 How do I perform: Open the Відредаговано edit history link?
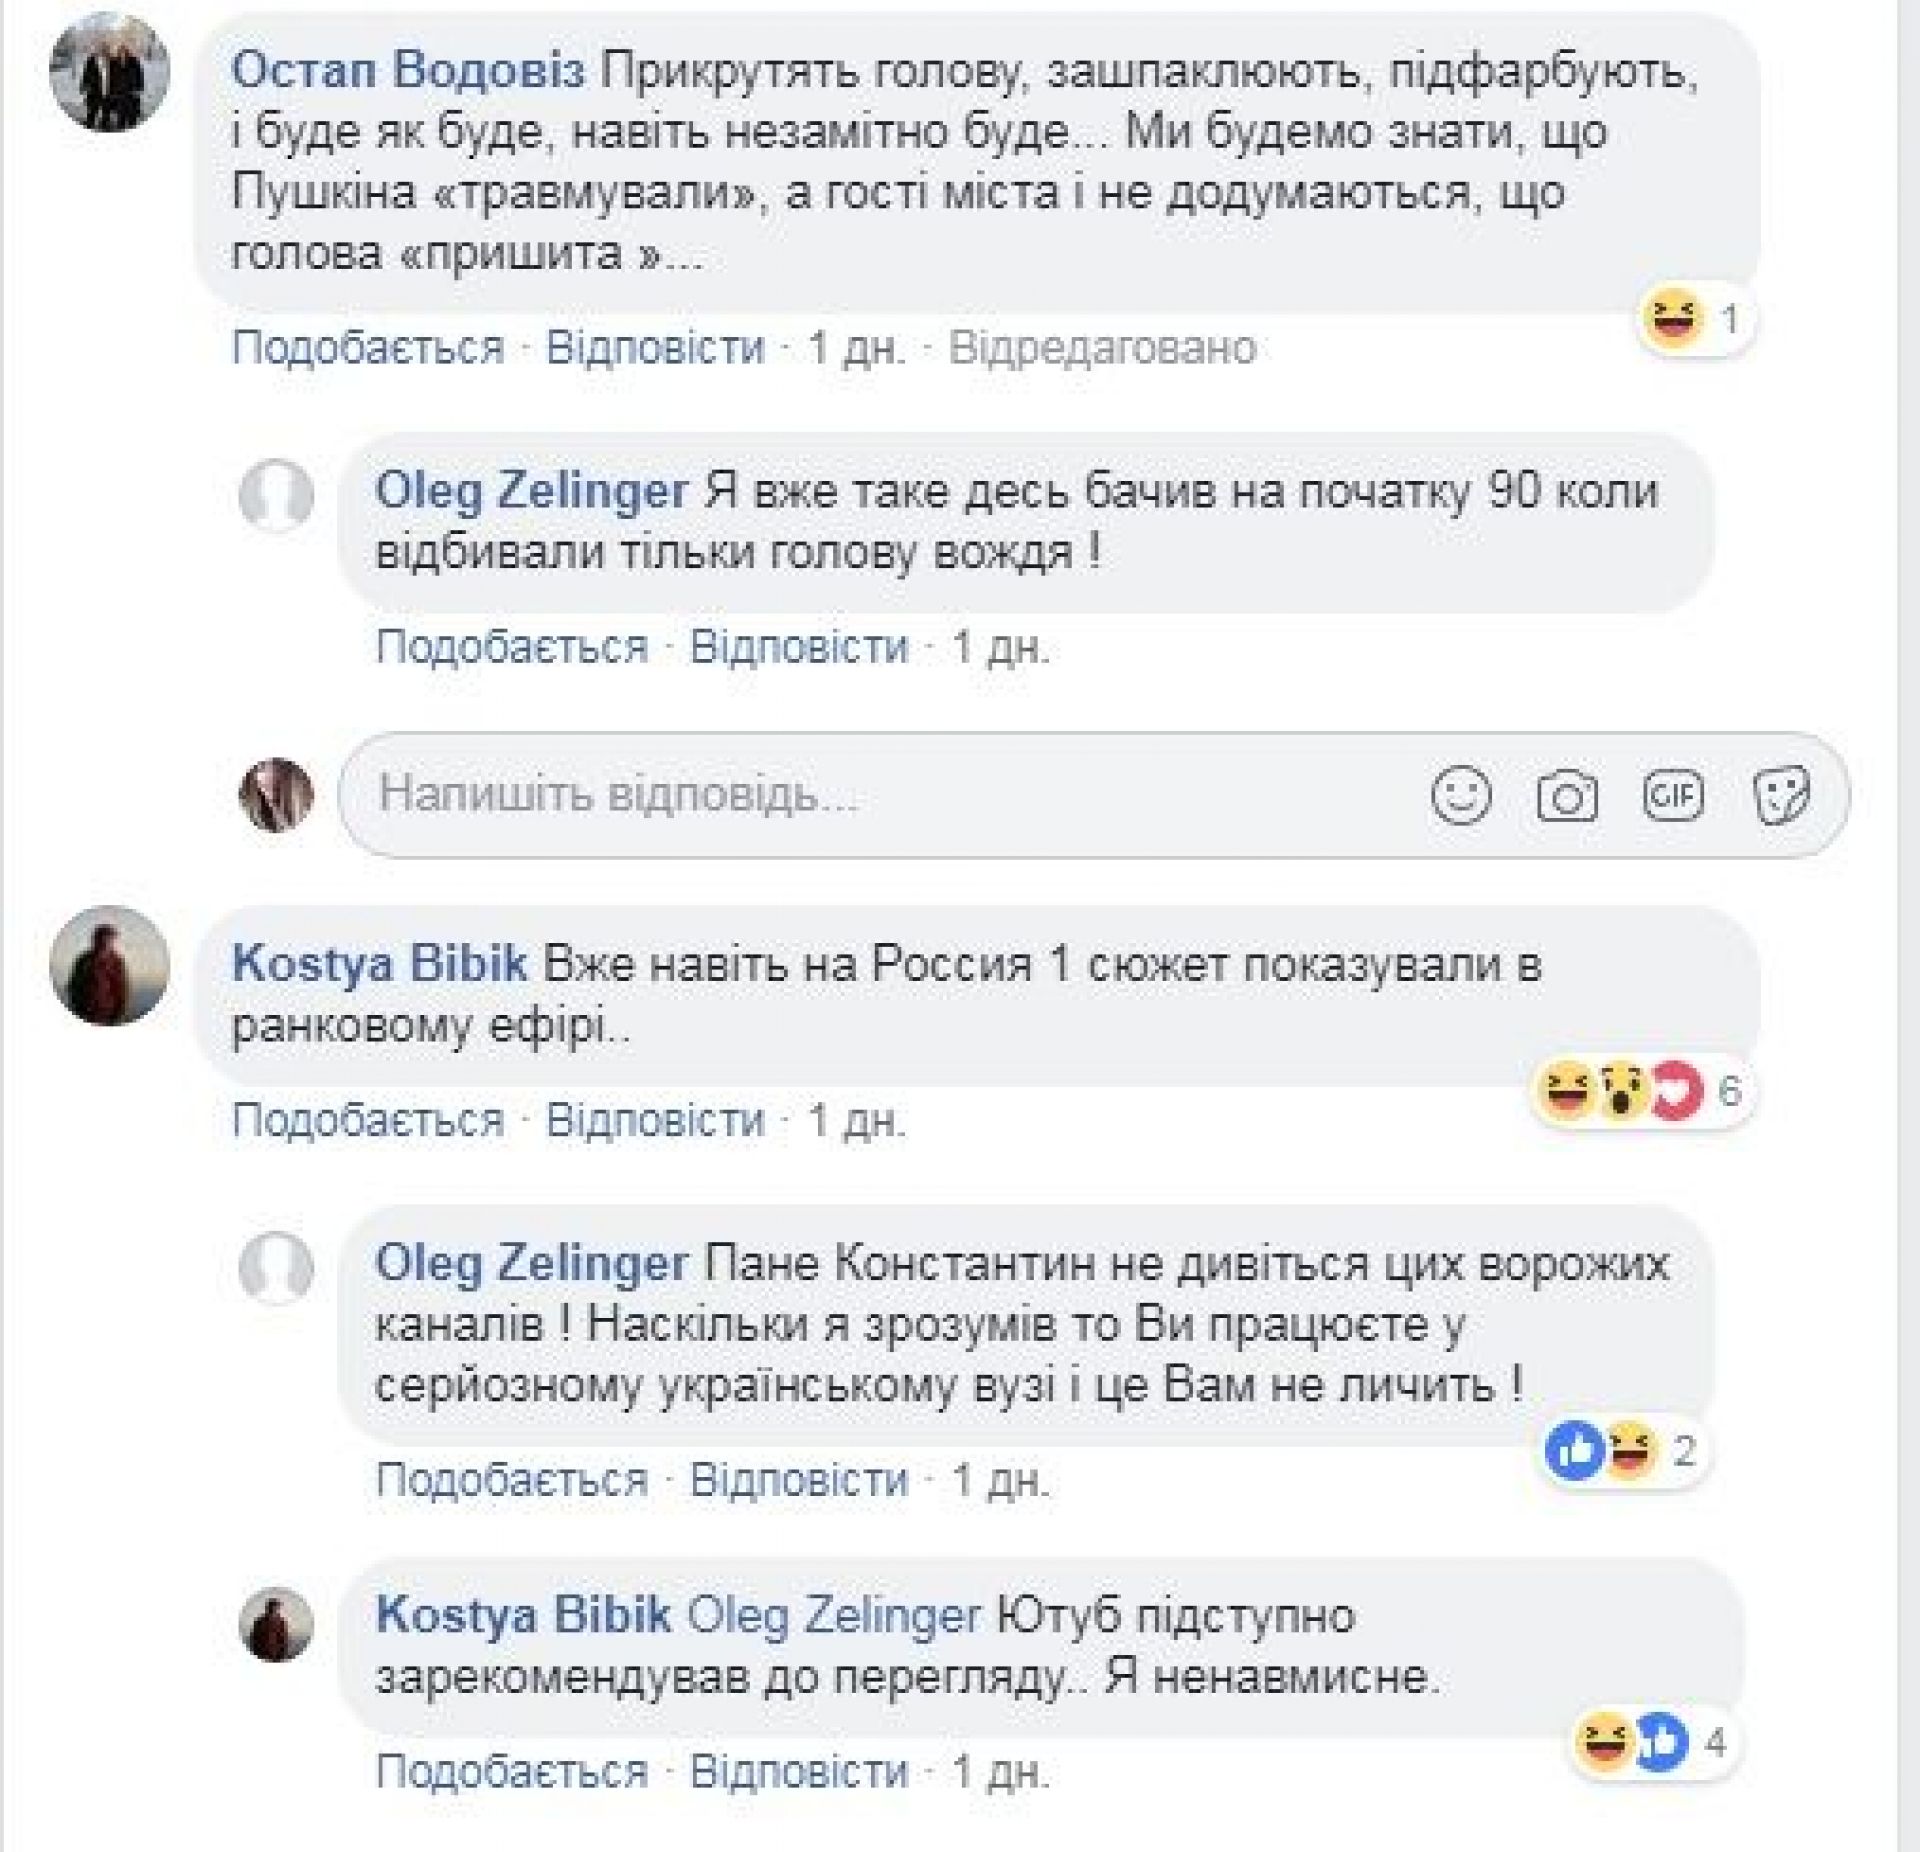1102,348
